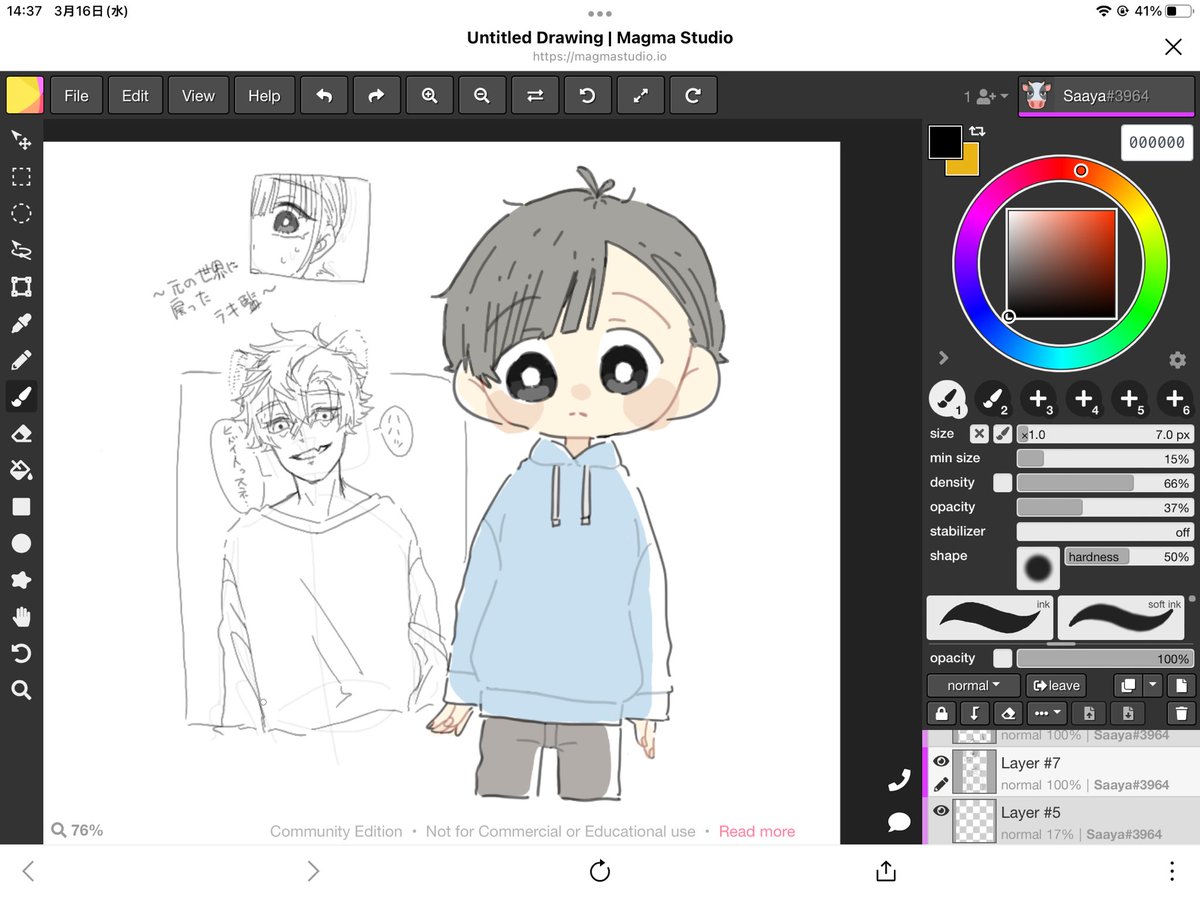Select the move/select arrow tool
Image resolution: width=1200 pixels, height=900 pixels.
(x=21, y=140)
